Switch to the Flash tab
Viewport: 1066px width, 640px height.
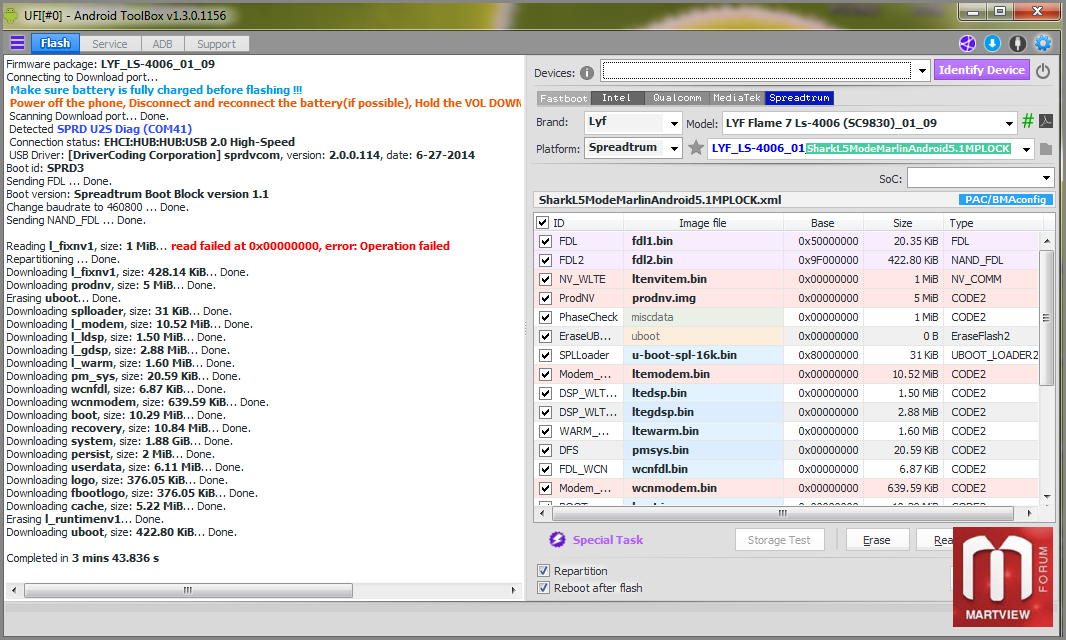(x=55, y=43)
